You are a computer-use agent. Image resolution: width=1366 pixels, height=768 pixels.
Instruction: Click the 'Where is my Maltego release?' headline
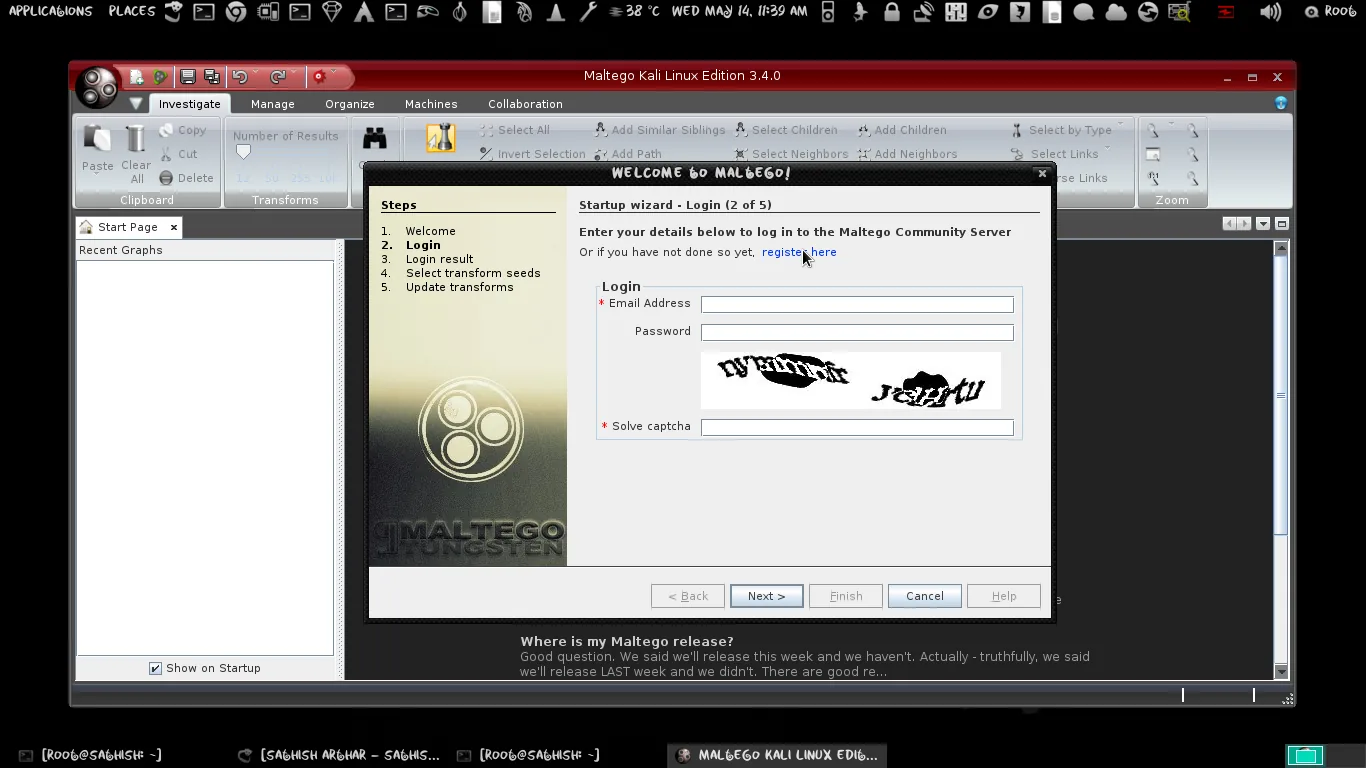[x=627, y=641]
